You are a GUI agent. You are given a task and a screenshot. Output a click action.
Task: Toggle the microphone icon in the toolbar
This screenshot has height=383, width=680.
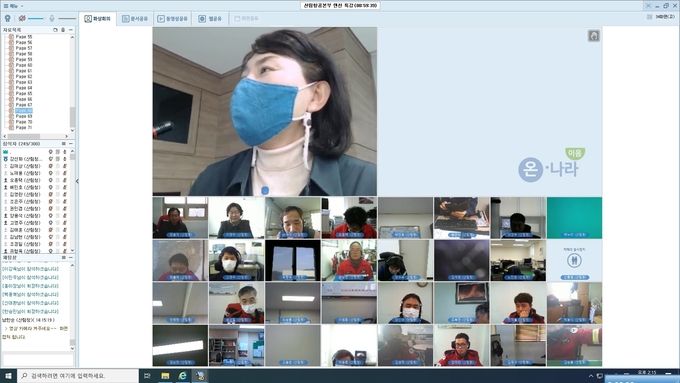[52, 18]
